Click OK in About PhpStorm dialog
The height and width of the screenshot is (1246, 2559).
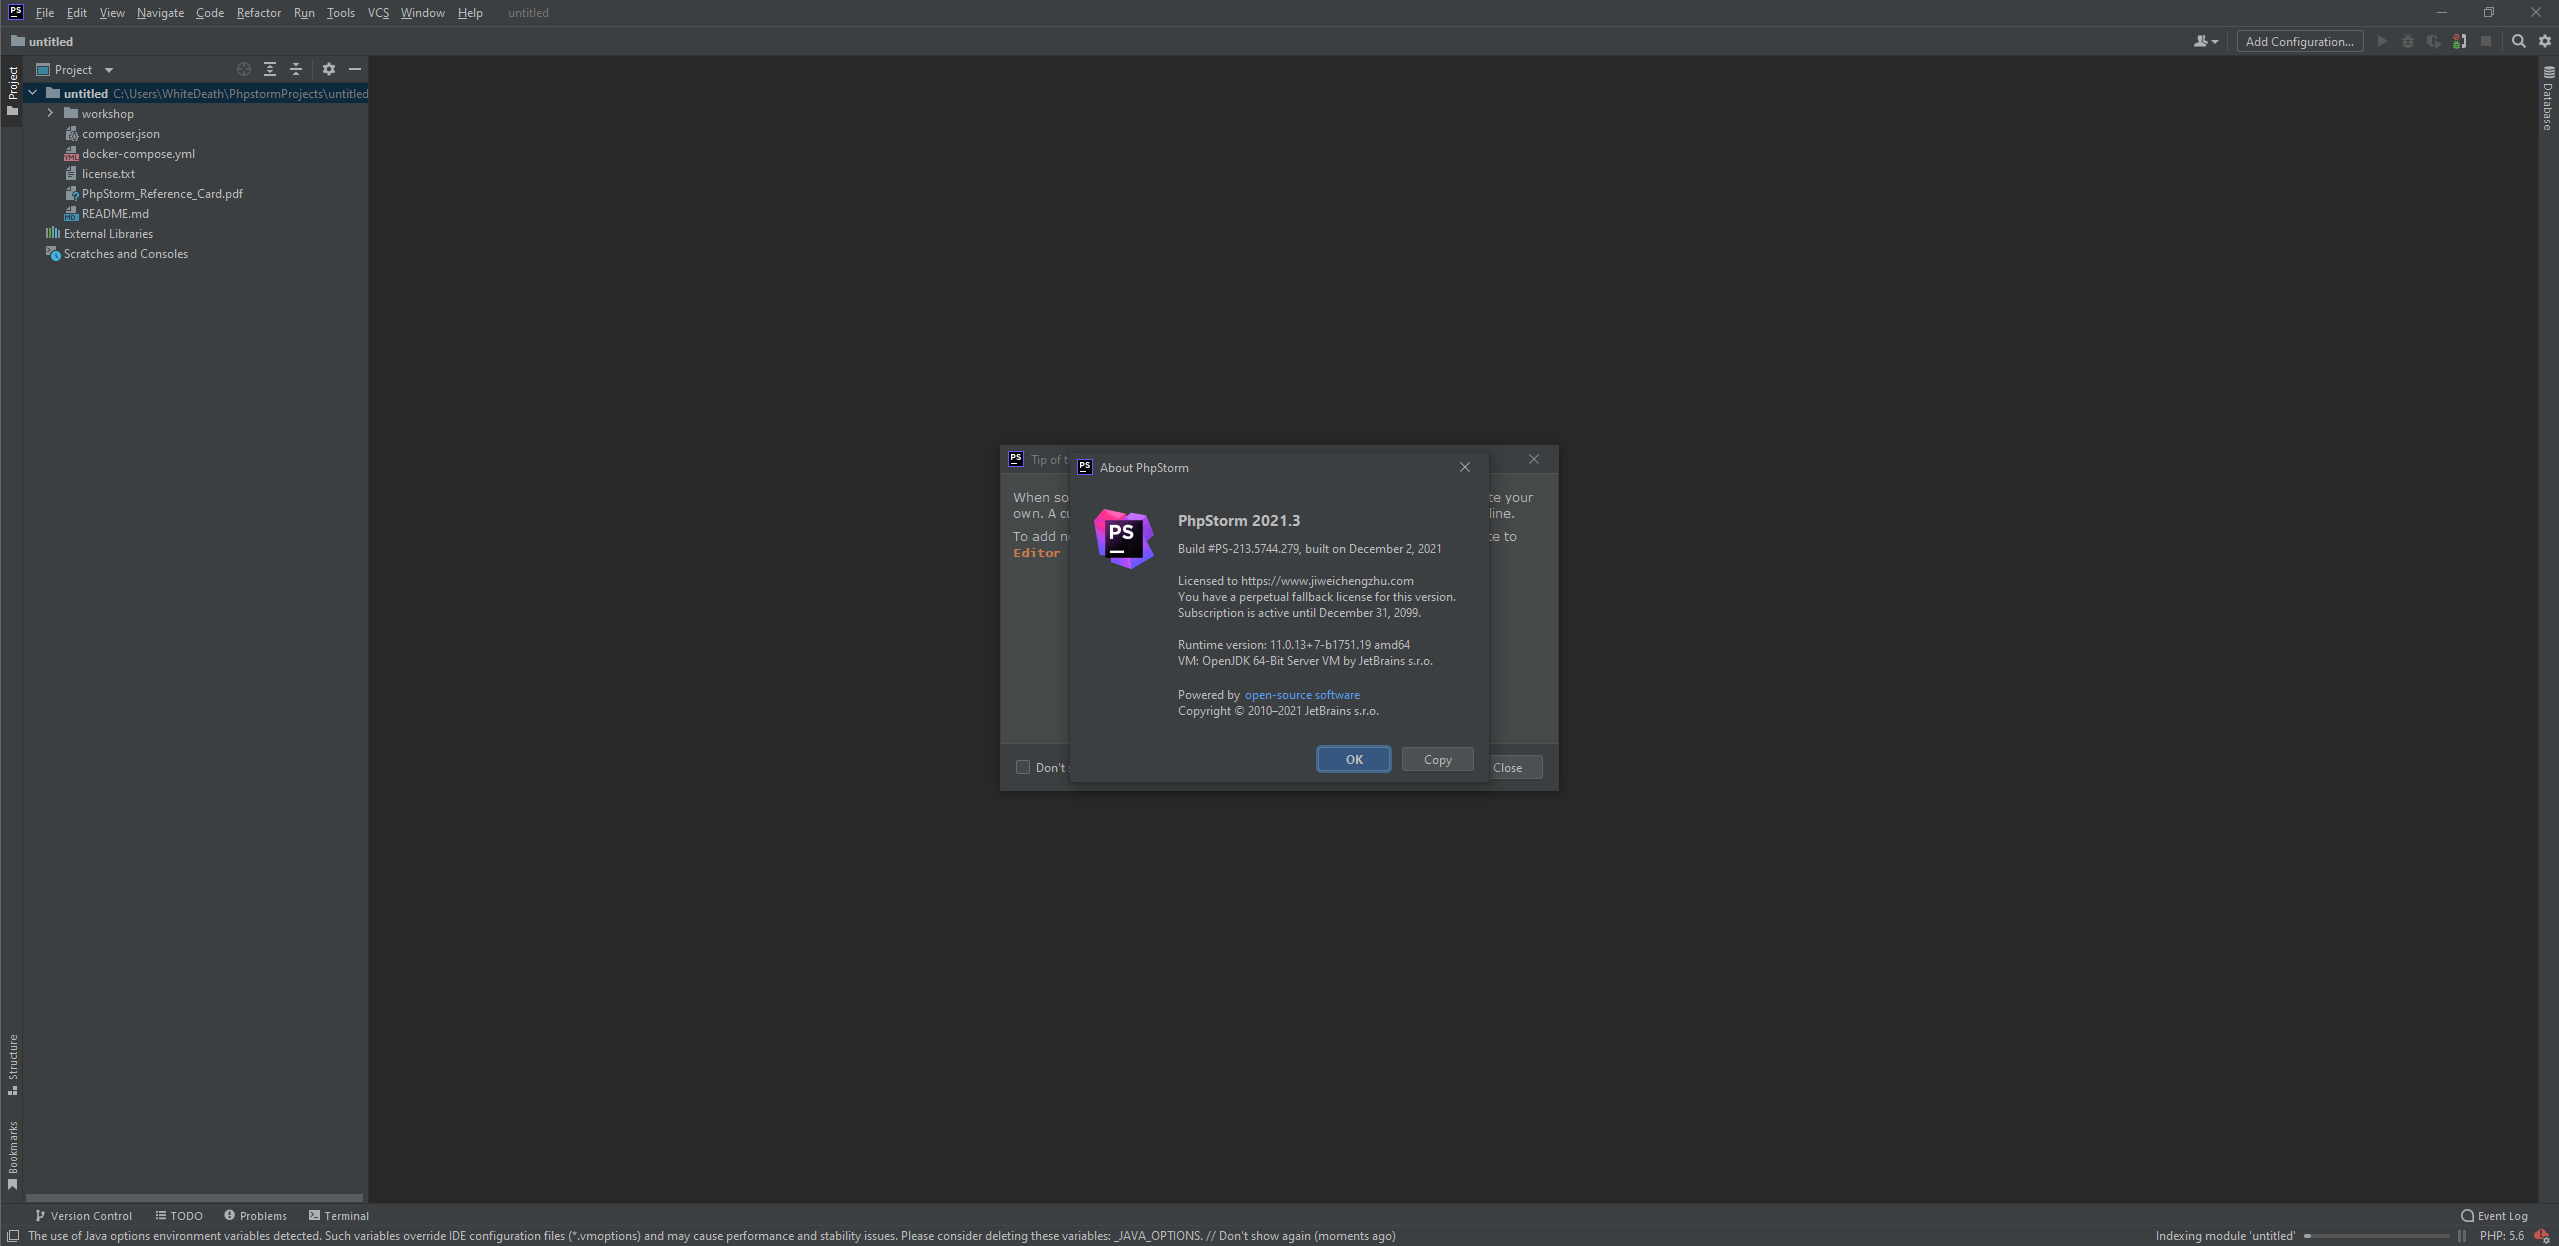point(1354,759)
